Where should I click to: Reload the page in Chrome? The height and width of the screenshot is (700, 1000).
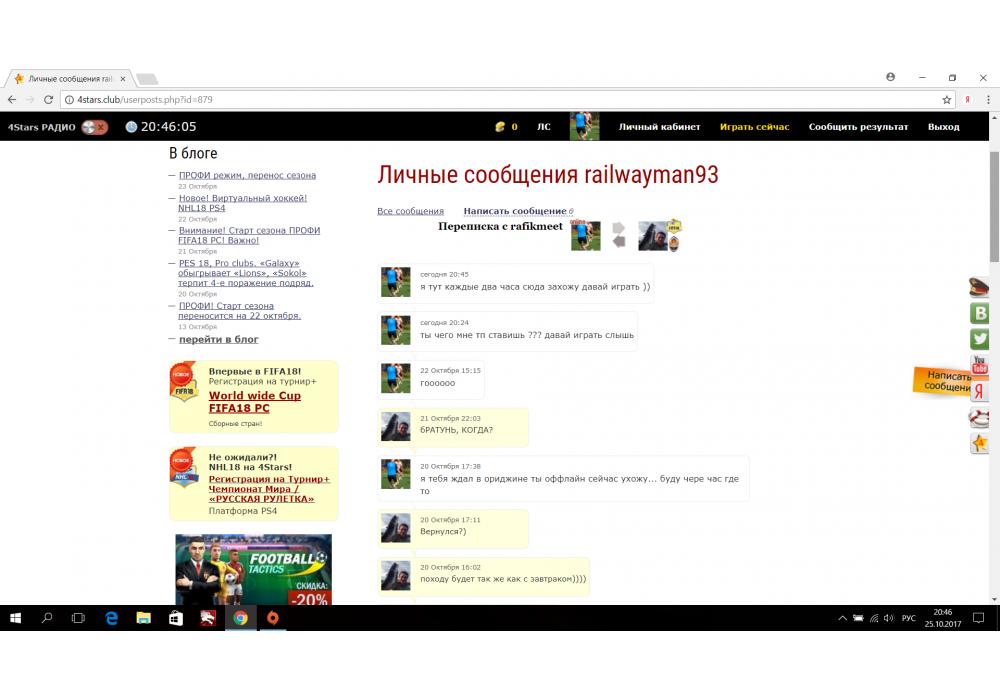48,100
